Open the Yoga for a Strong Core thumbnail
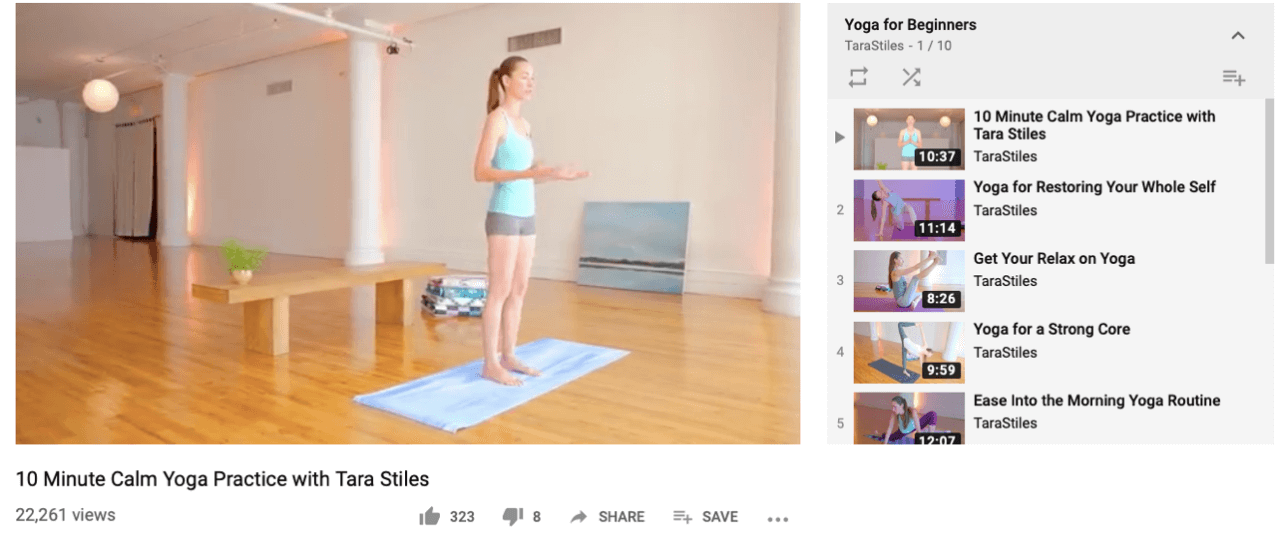Viewport: 1279px width, 542px height. click(909, 352)
